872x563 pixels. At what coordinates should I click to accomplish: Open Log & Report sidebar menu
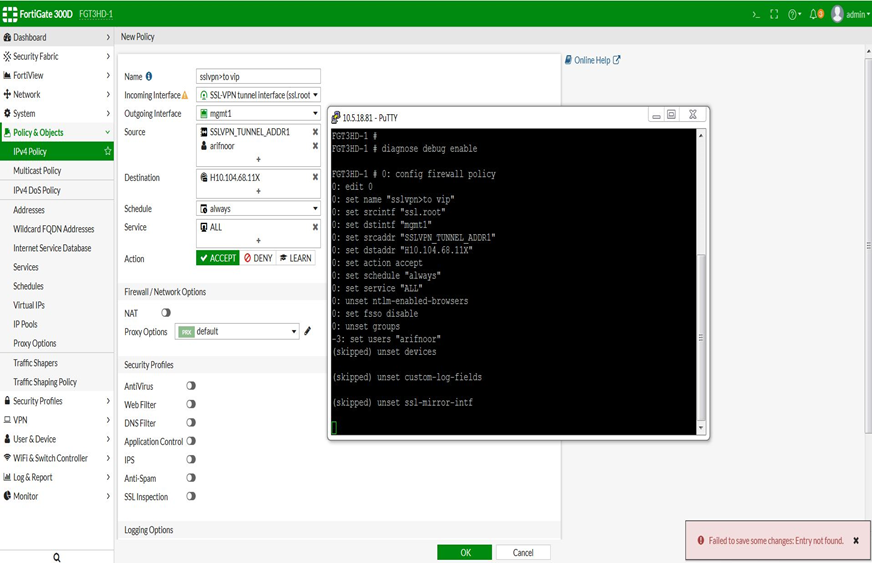coord(57,477)
